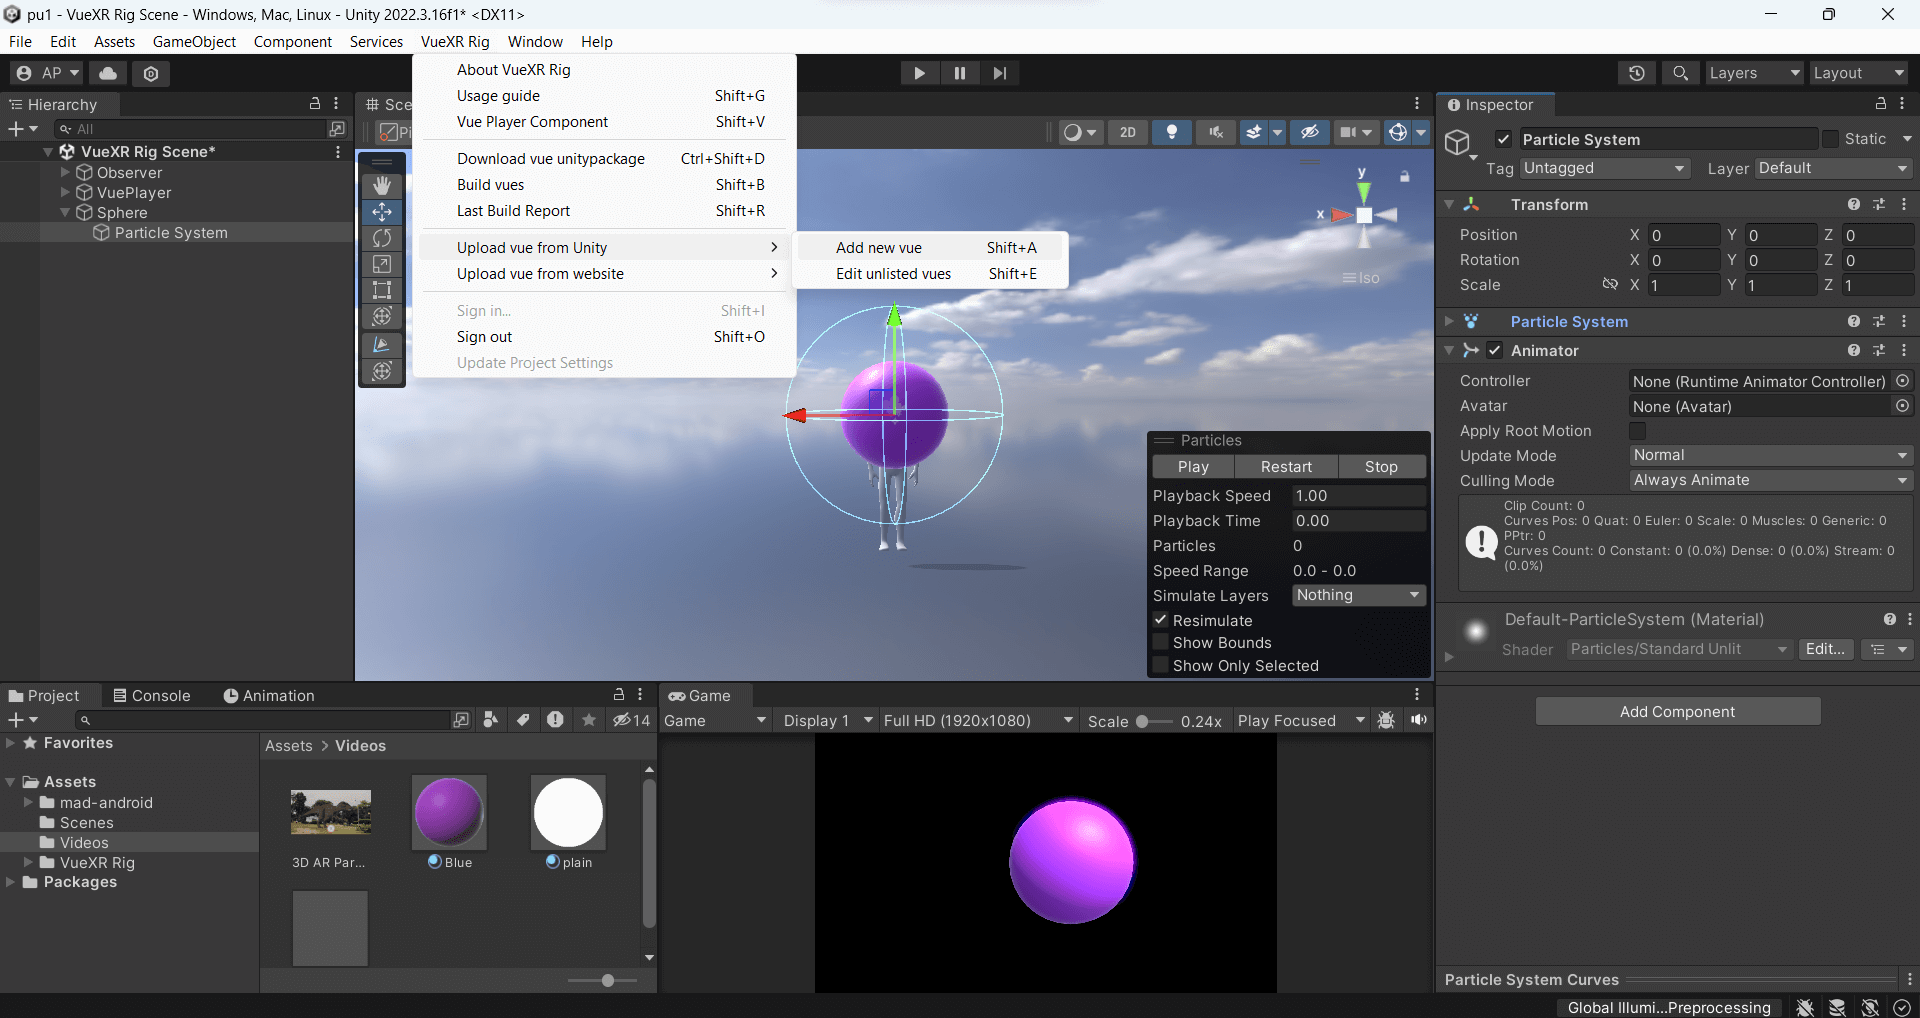Screen dimensions: 1920x1018
Task: Click Search by Label icon in Project
Action: point(523,720)
